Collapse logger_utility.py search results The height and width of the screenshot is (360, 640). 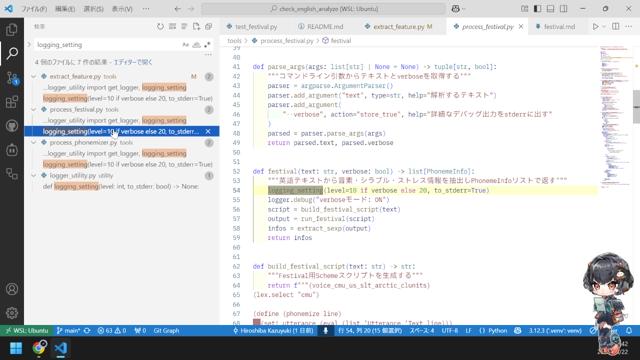pos(34,176)
